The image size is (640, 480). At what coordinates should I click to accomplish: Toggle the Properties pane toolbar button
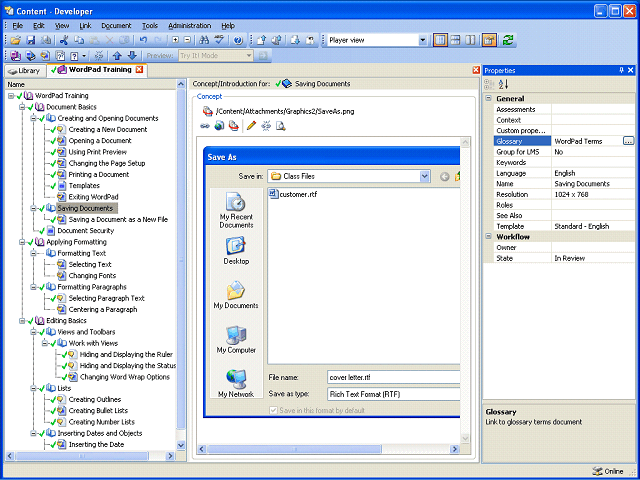tap(489, 40)
